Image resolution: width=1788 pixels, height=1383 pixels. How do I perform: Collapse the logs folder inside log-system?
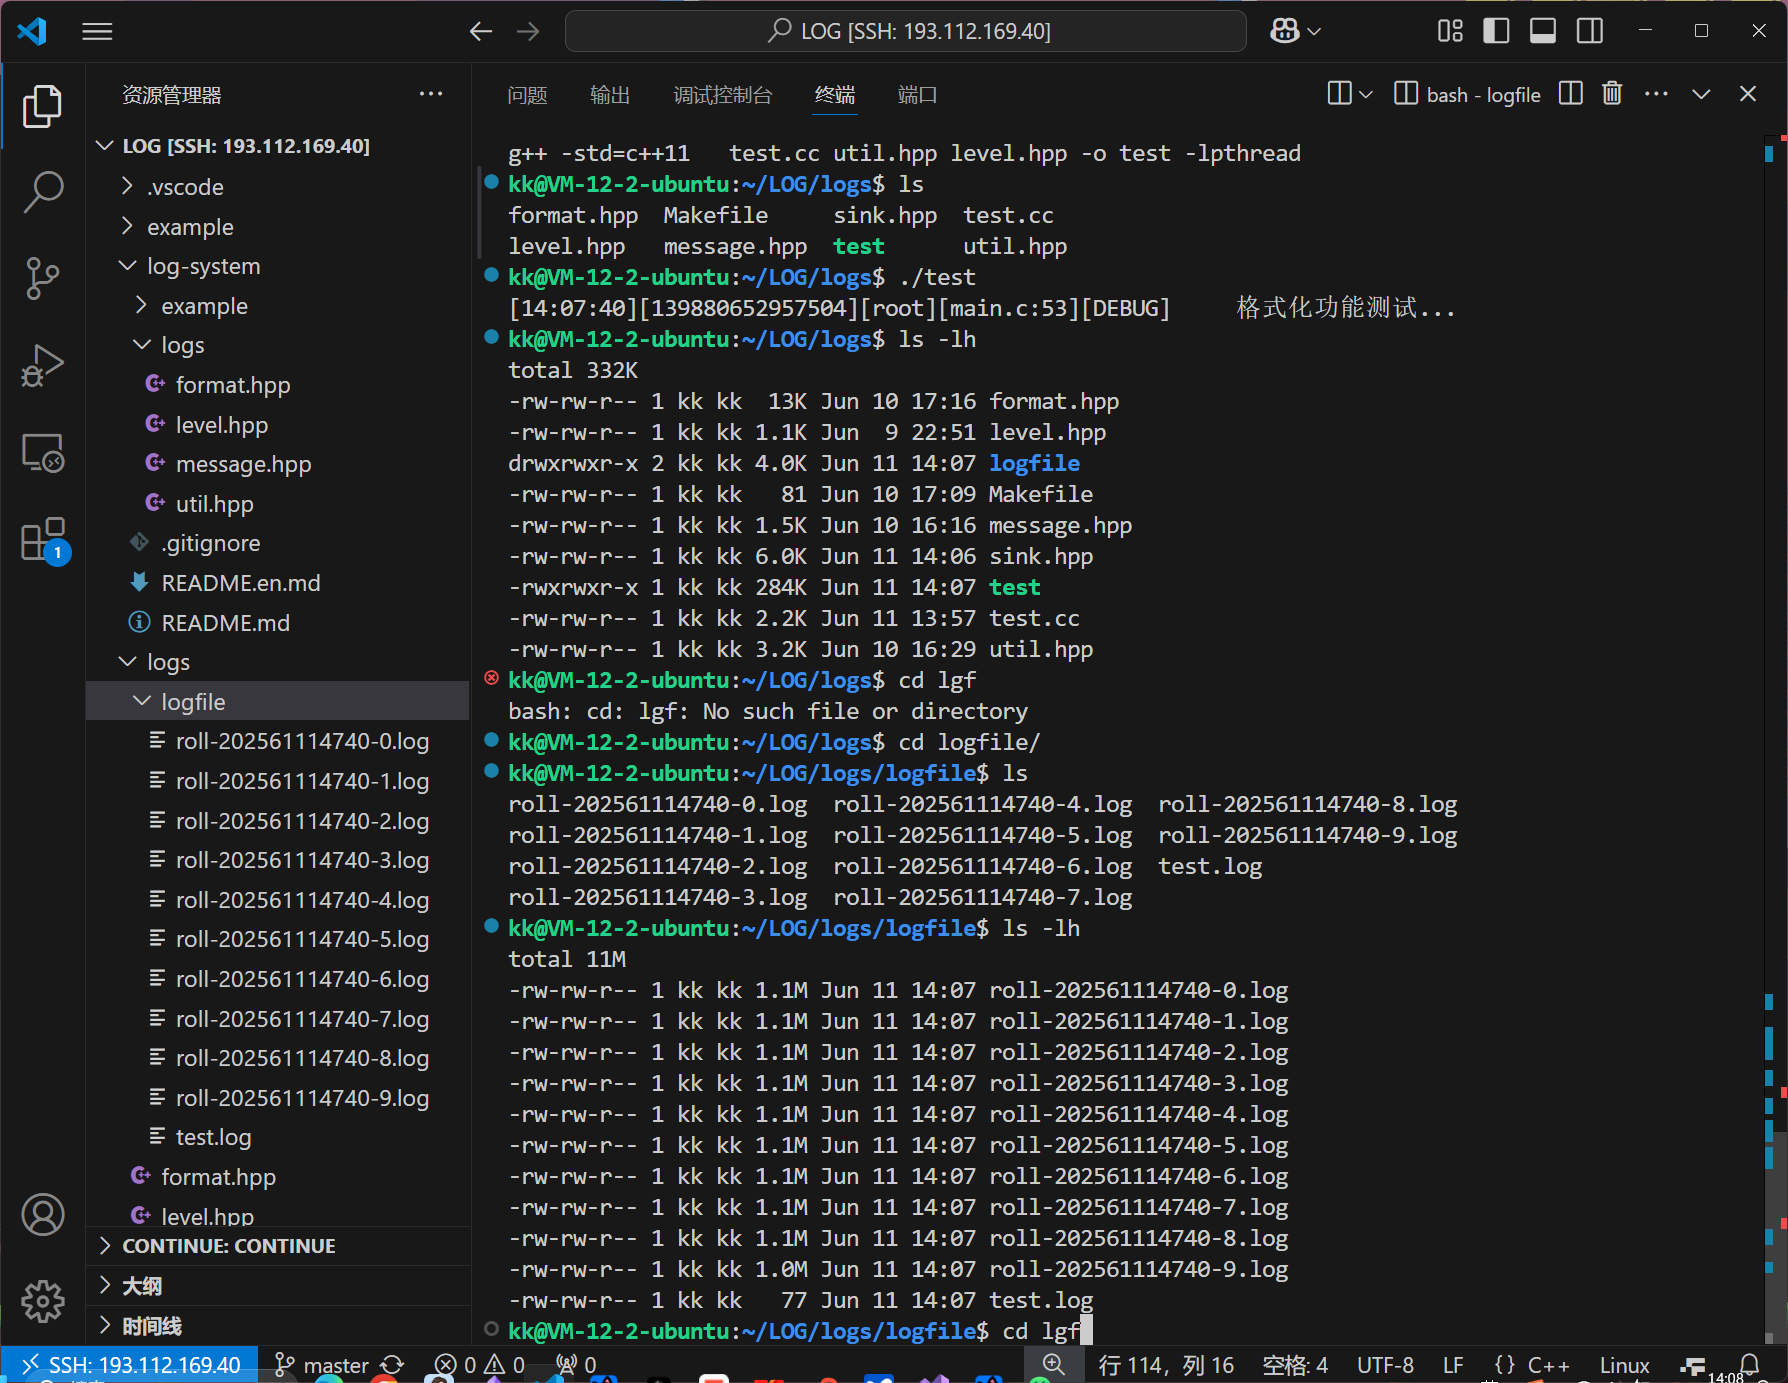pyautogui.click(x=278, y=345)
